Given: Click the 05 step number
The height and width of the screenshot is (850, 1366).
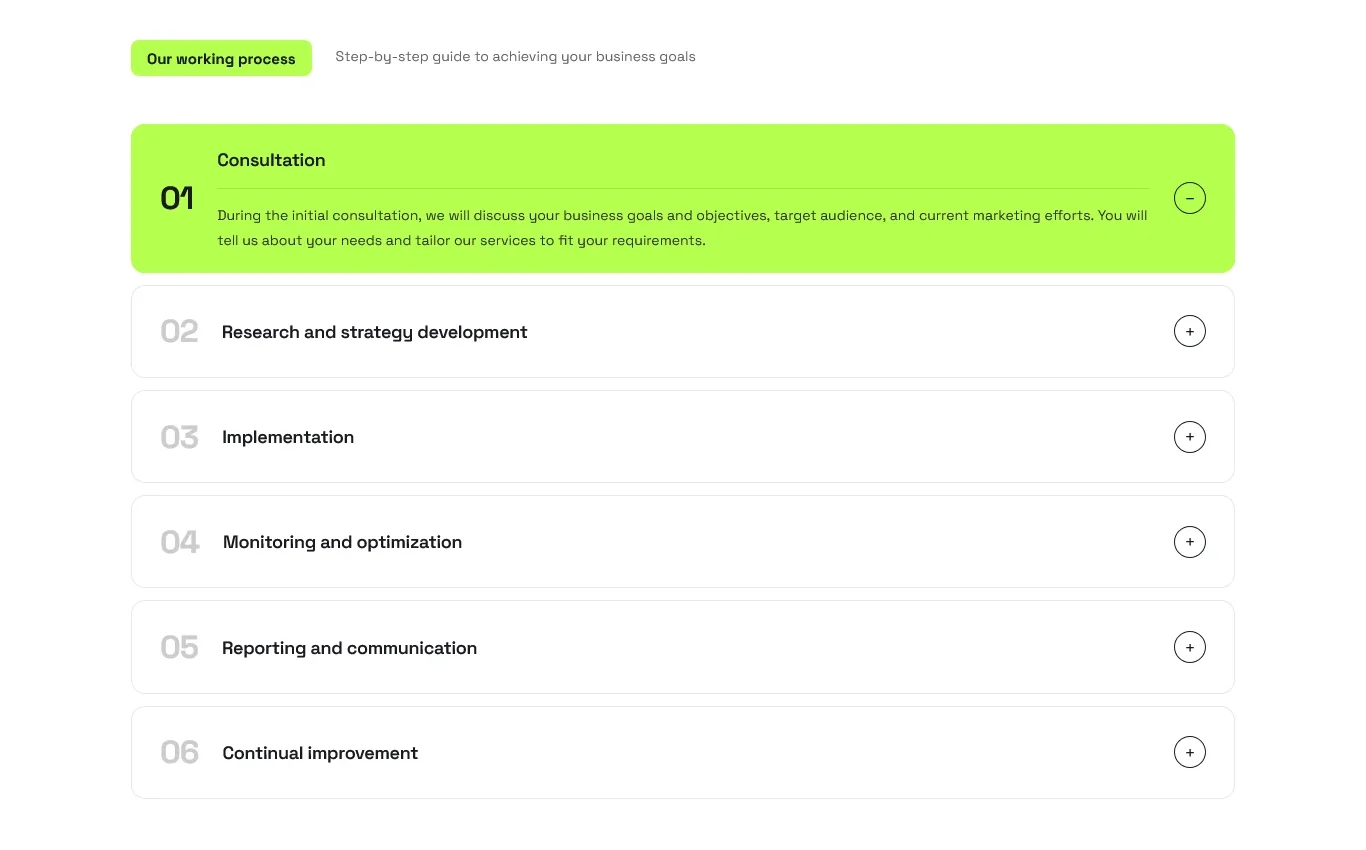Looking at the screenshot, I should (179, 647).
